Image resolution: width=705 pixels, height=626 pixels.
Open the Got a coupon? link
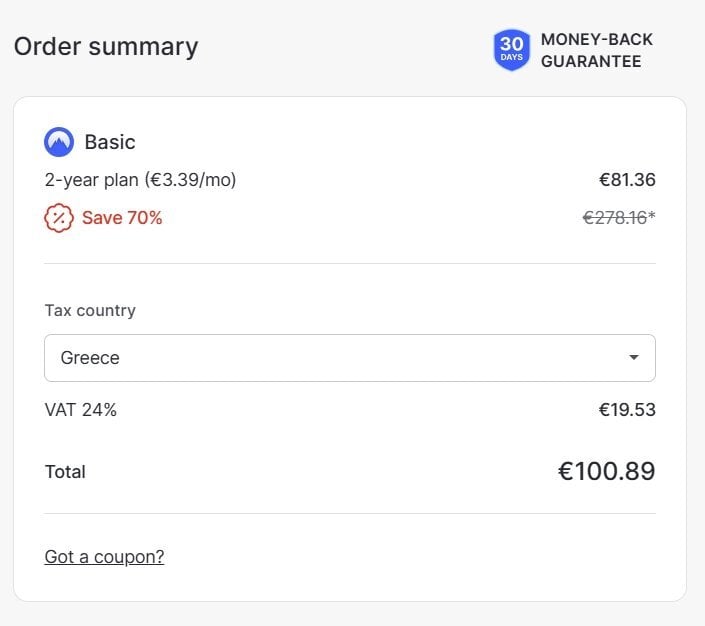(104, 557)
